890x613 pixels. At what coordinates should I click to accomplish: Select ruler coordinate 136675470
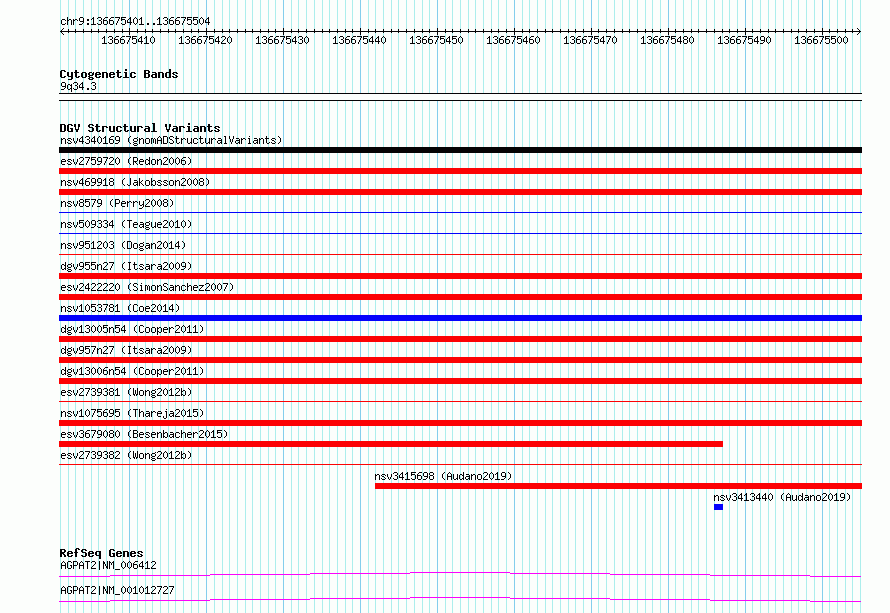click(x=590, y=40)
